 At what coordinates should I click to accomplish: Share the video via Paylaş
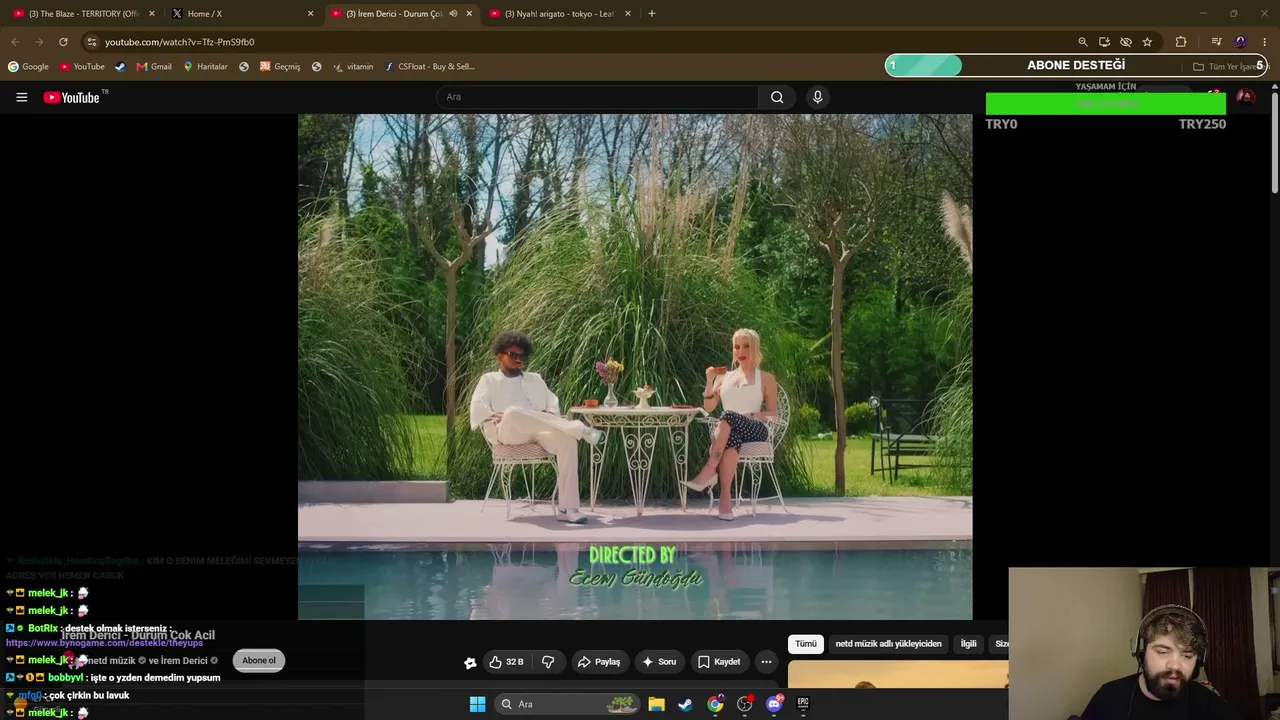[x=599, y=662]
